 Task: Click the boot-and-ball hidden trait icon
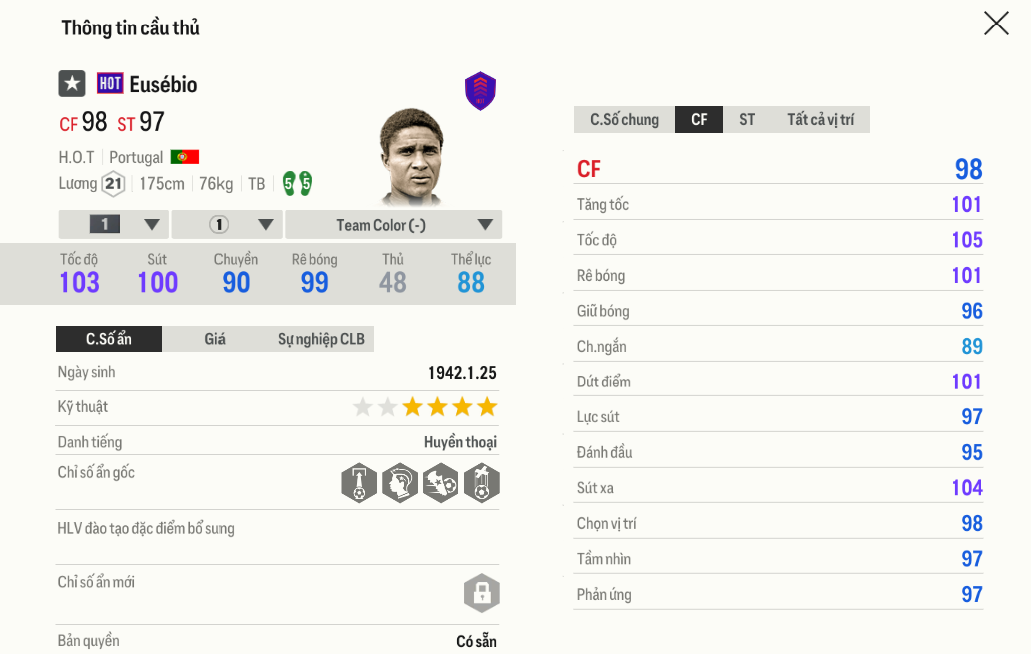[x=441, y=483]
